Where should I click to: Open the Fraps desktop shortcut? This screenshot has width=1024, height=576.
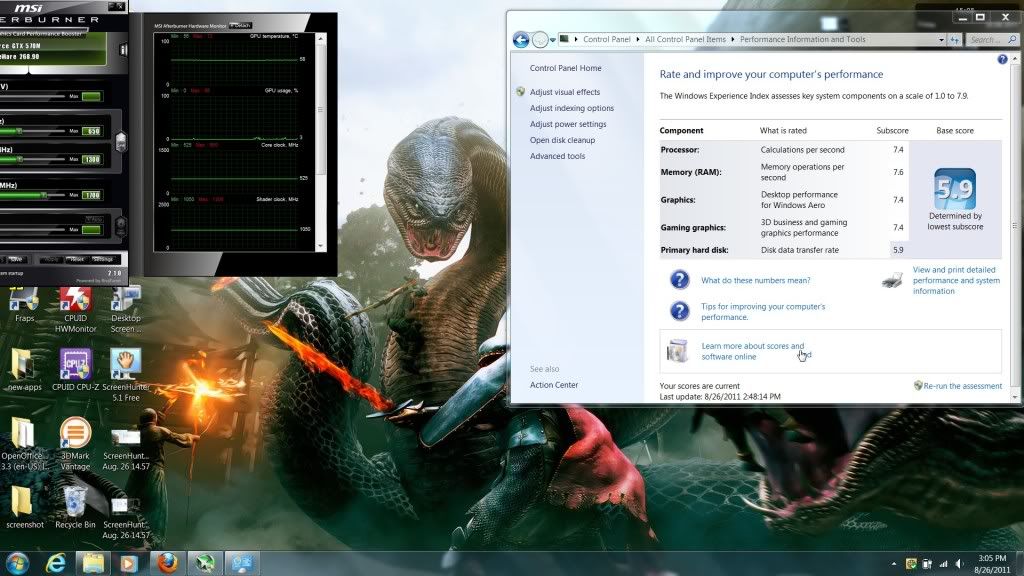(x=24, y=305)
